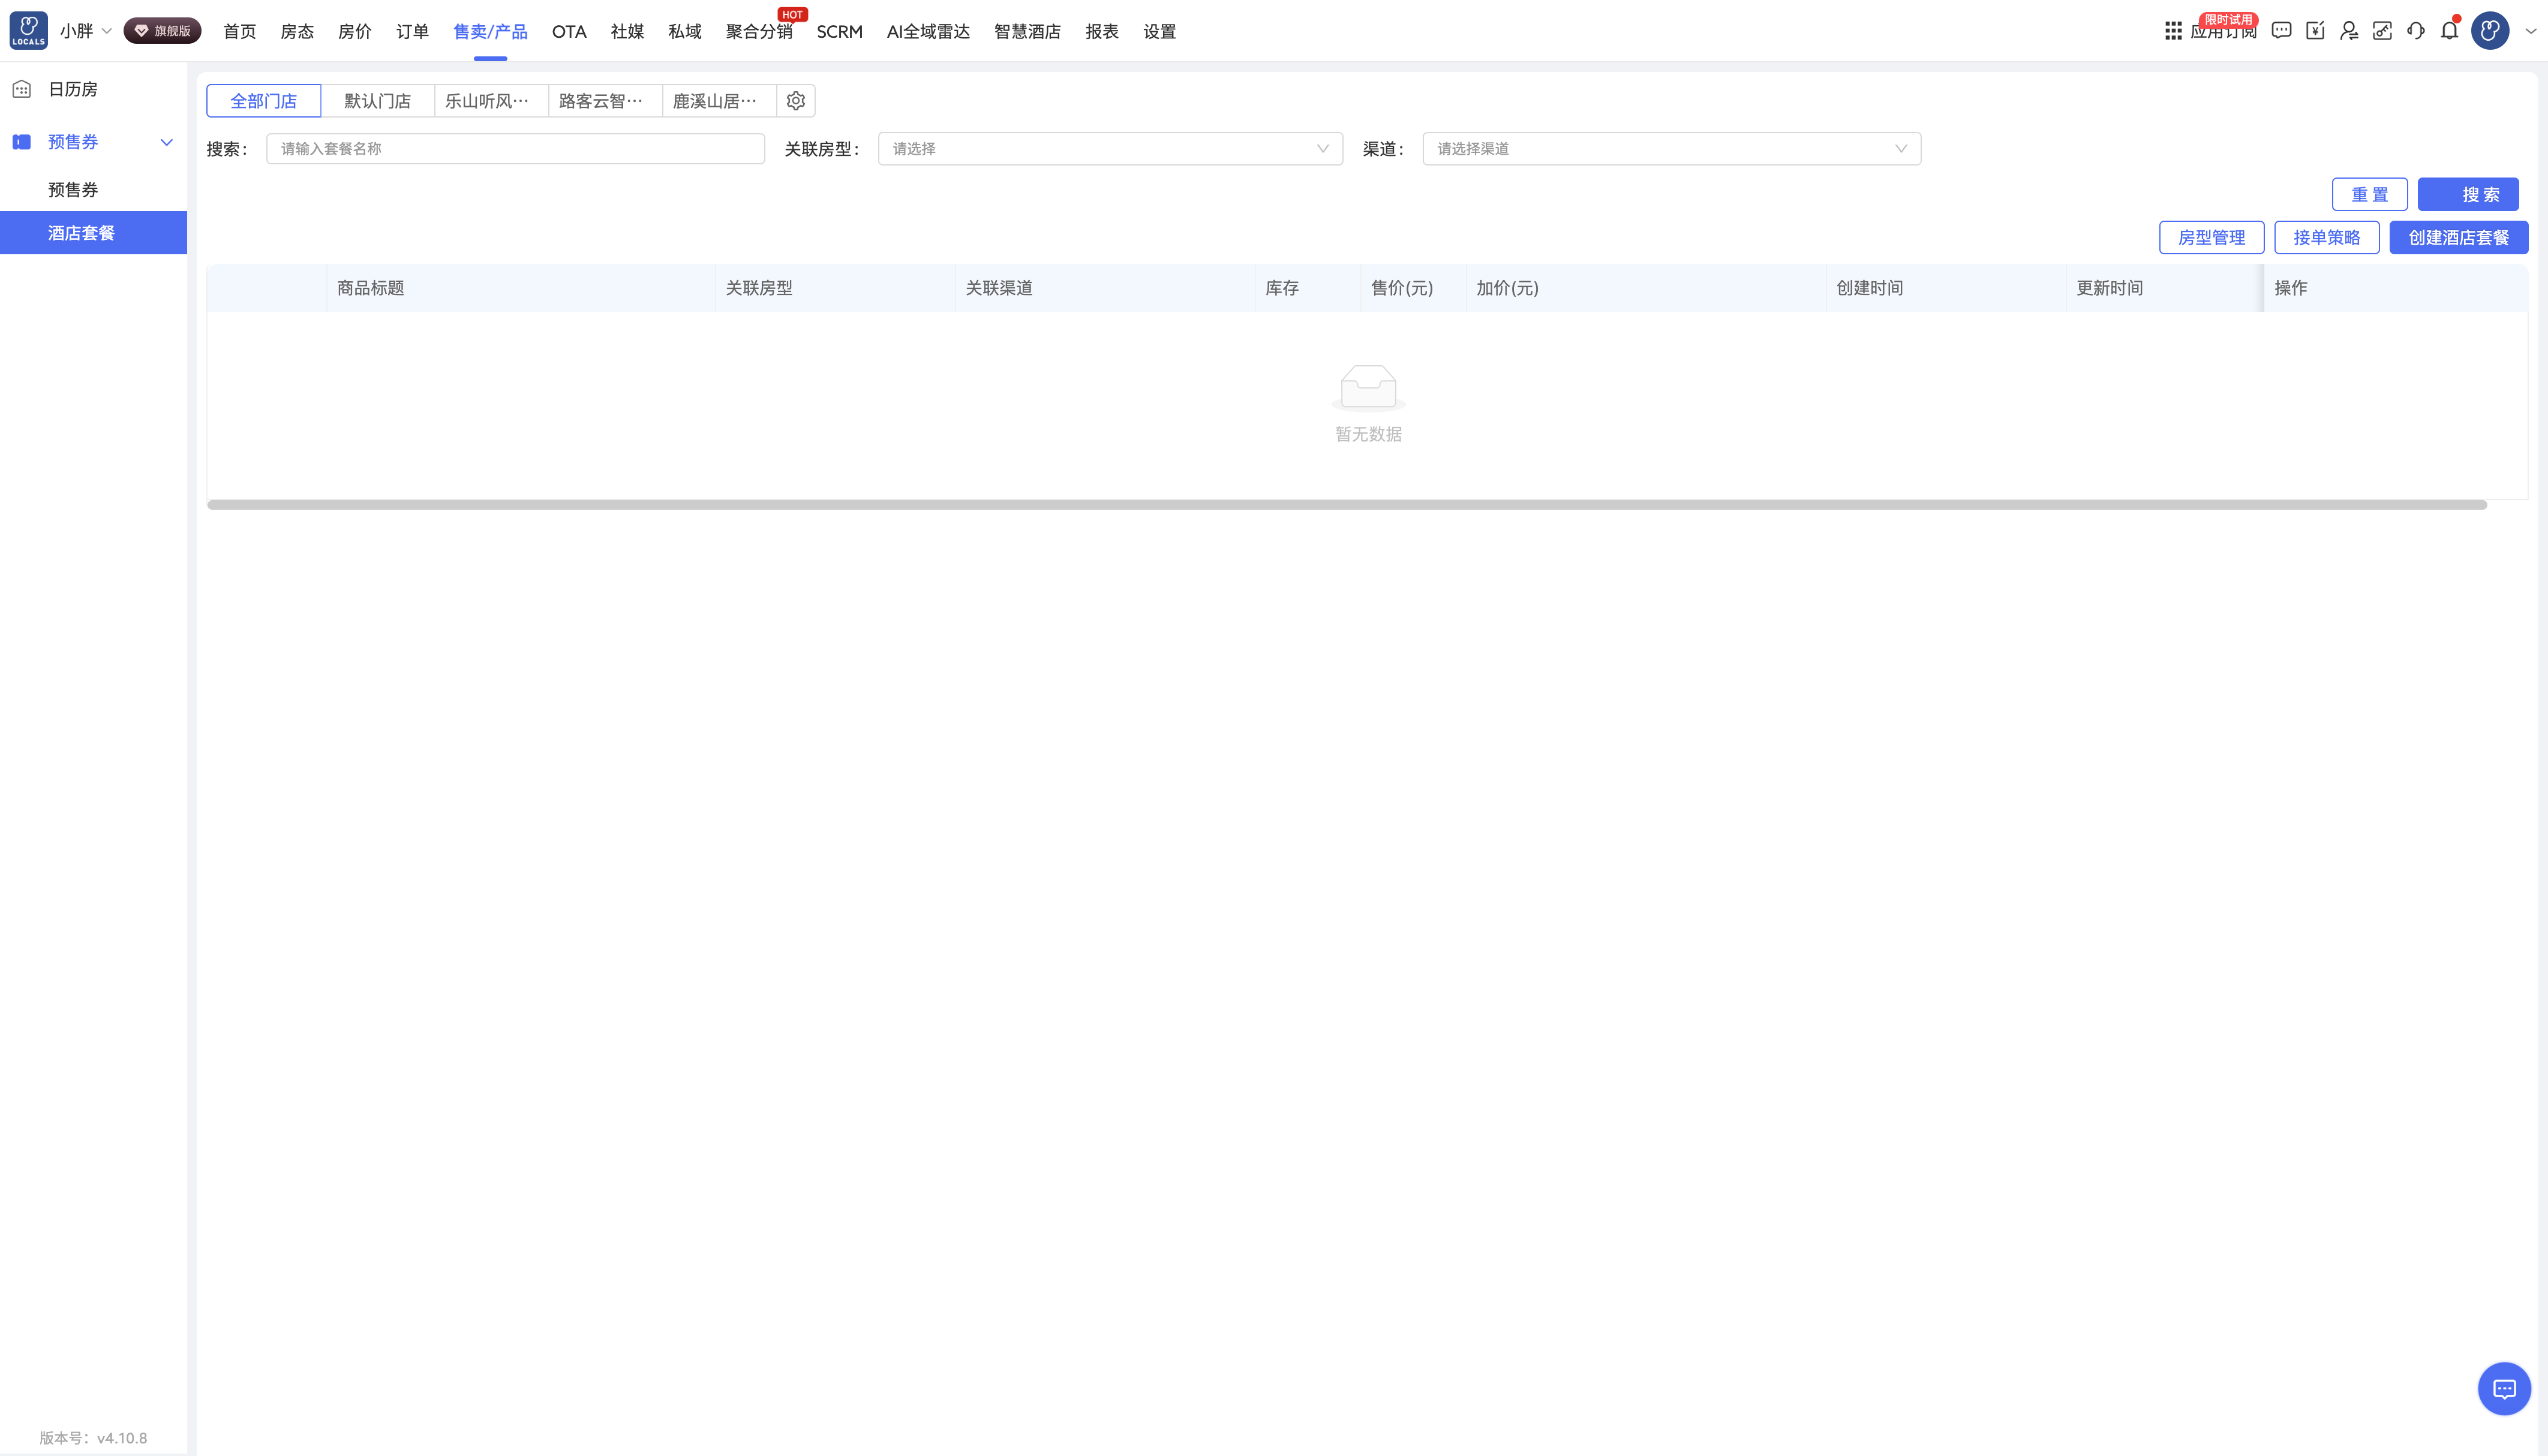Open the OTA menu
This screenshot has height=1456, width=2548.
coord(569,32)
